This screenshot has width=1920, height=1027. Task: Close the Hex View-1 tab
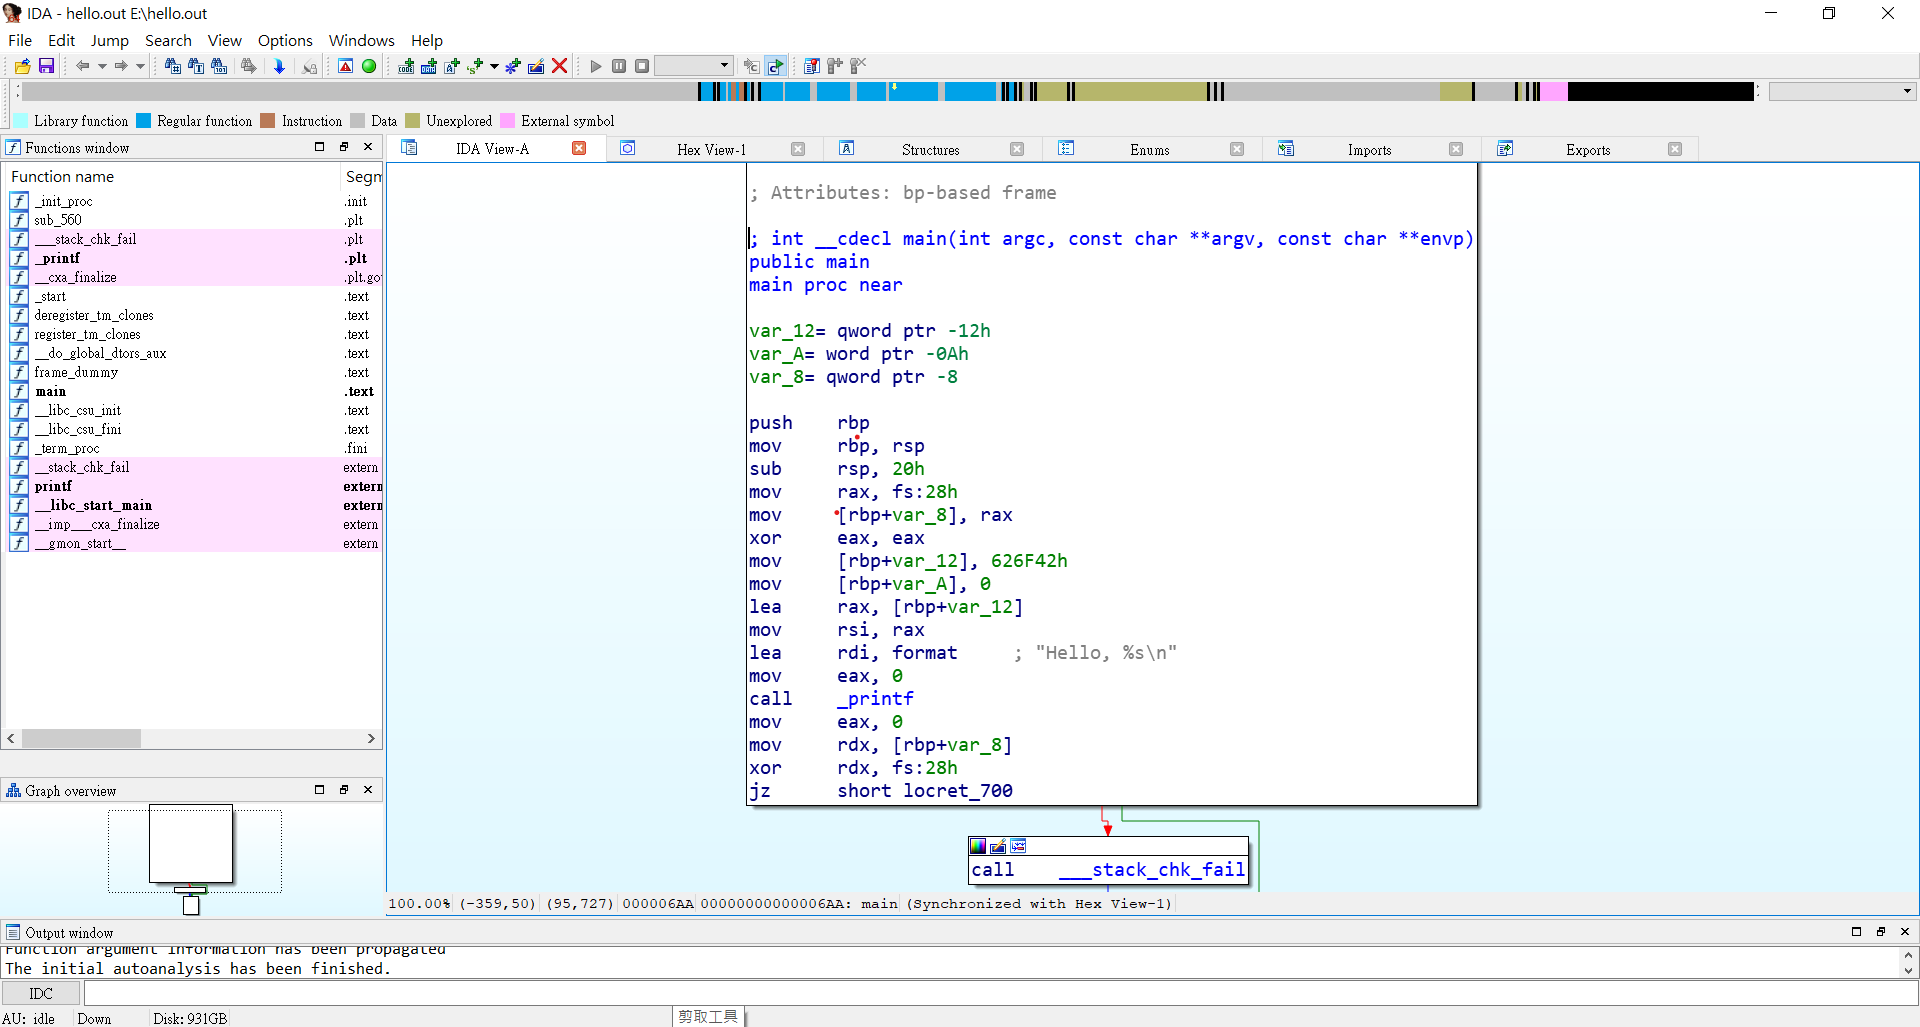point(798,149)
